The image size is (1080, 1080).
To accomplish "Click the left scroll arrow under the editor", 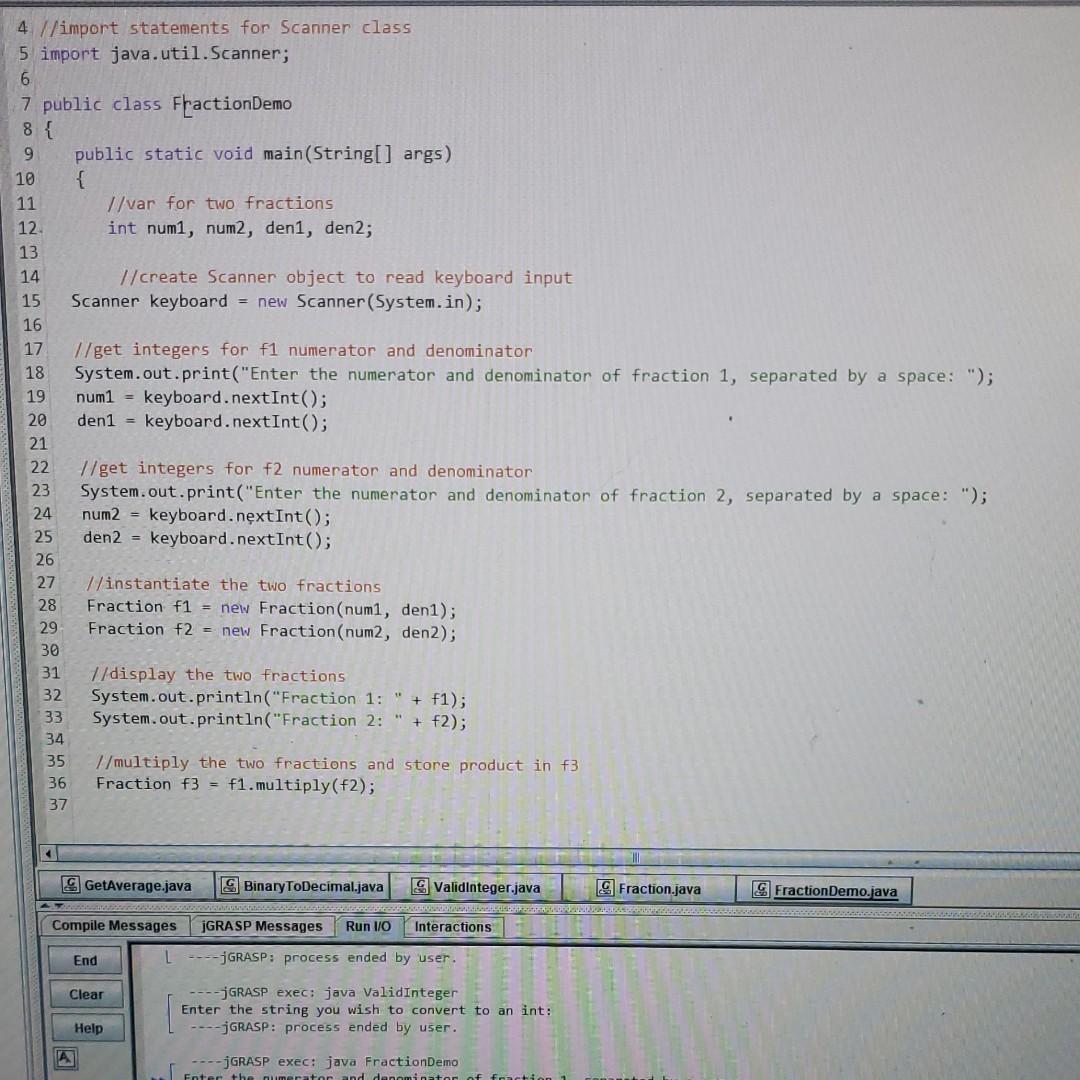I will click(x=48, y=853).
